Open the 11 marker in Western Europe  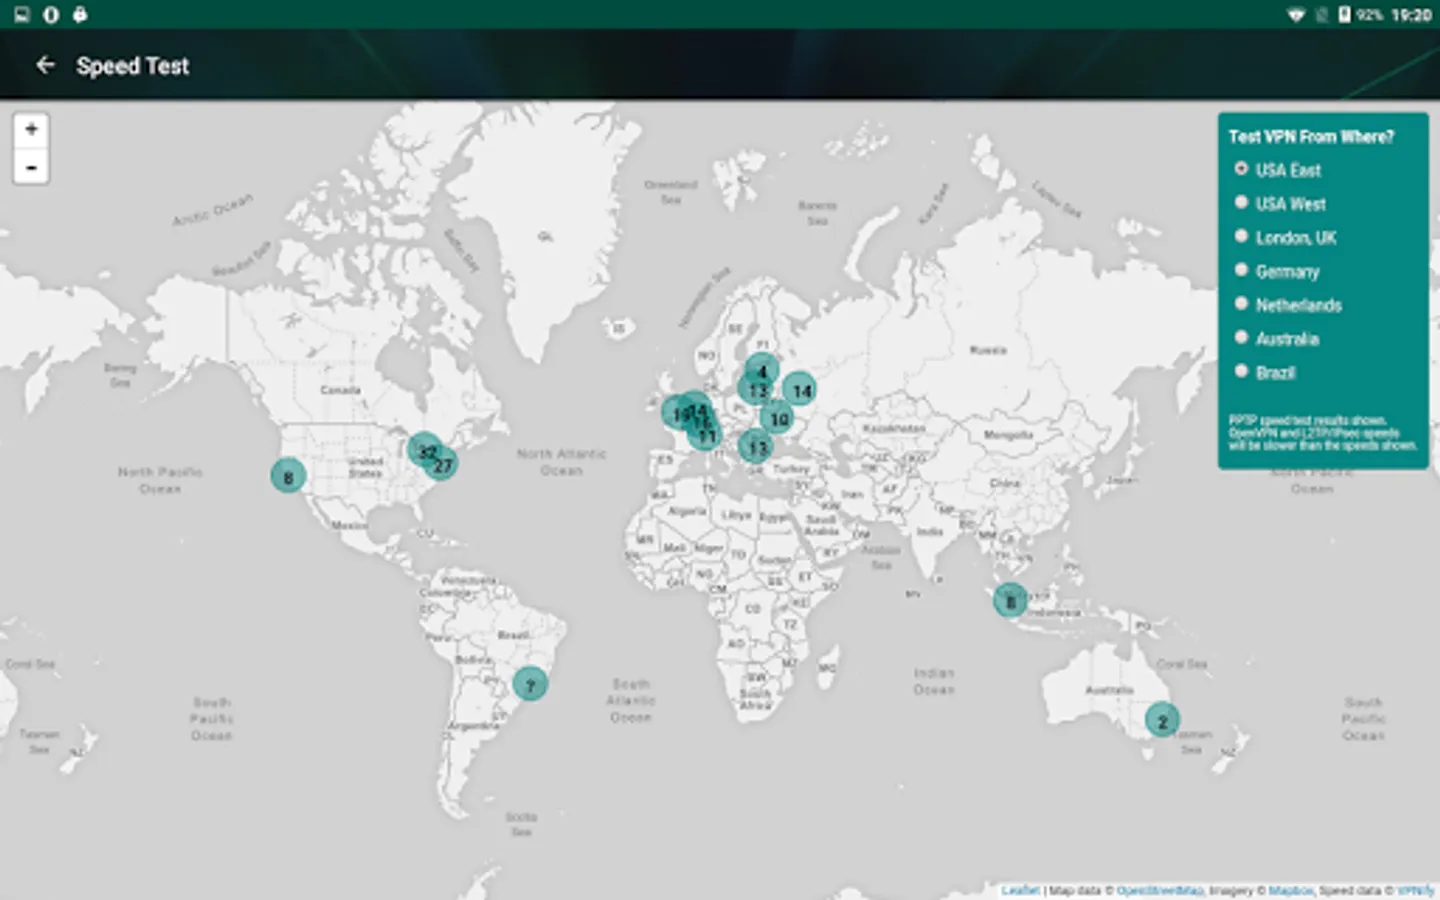[x=706, y=436]
